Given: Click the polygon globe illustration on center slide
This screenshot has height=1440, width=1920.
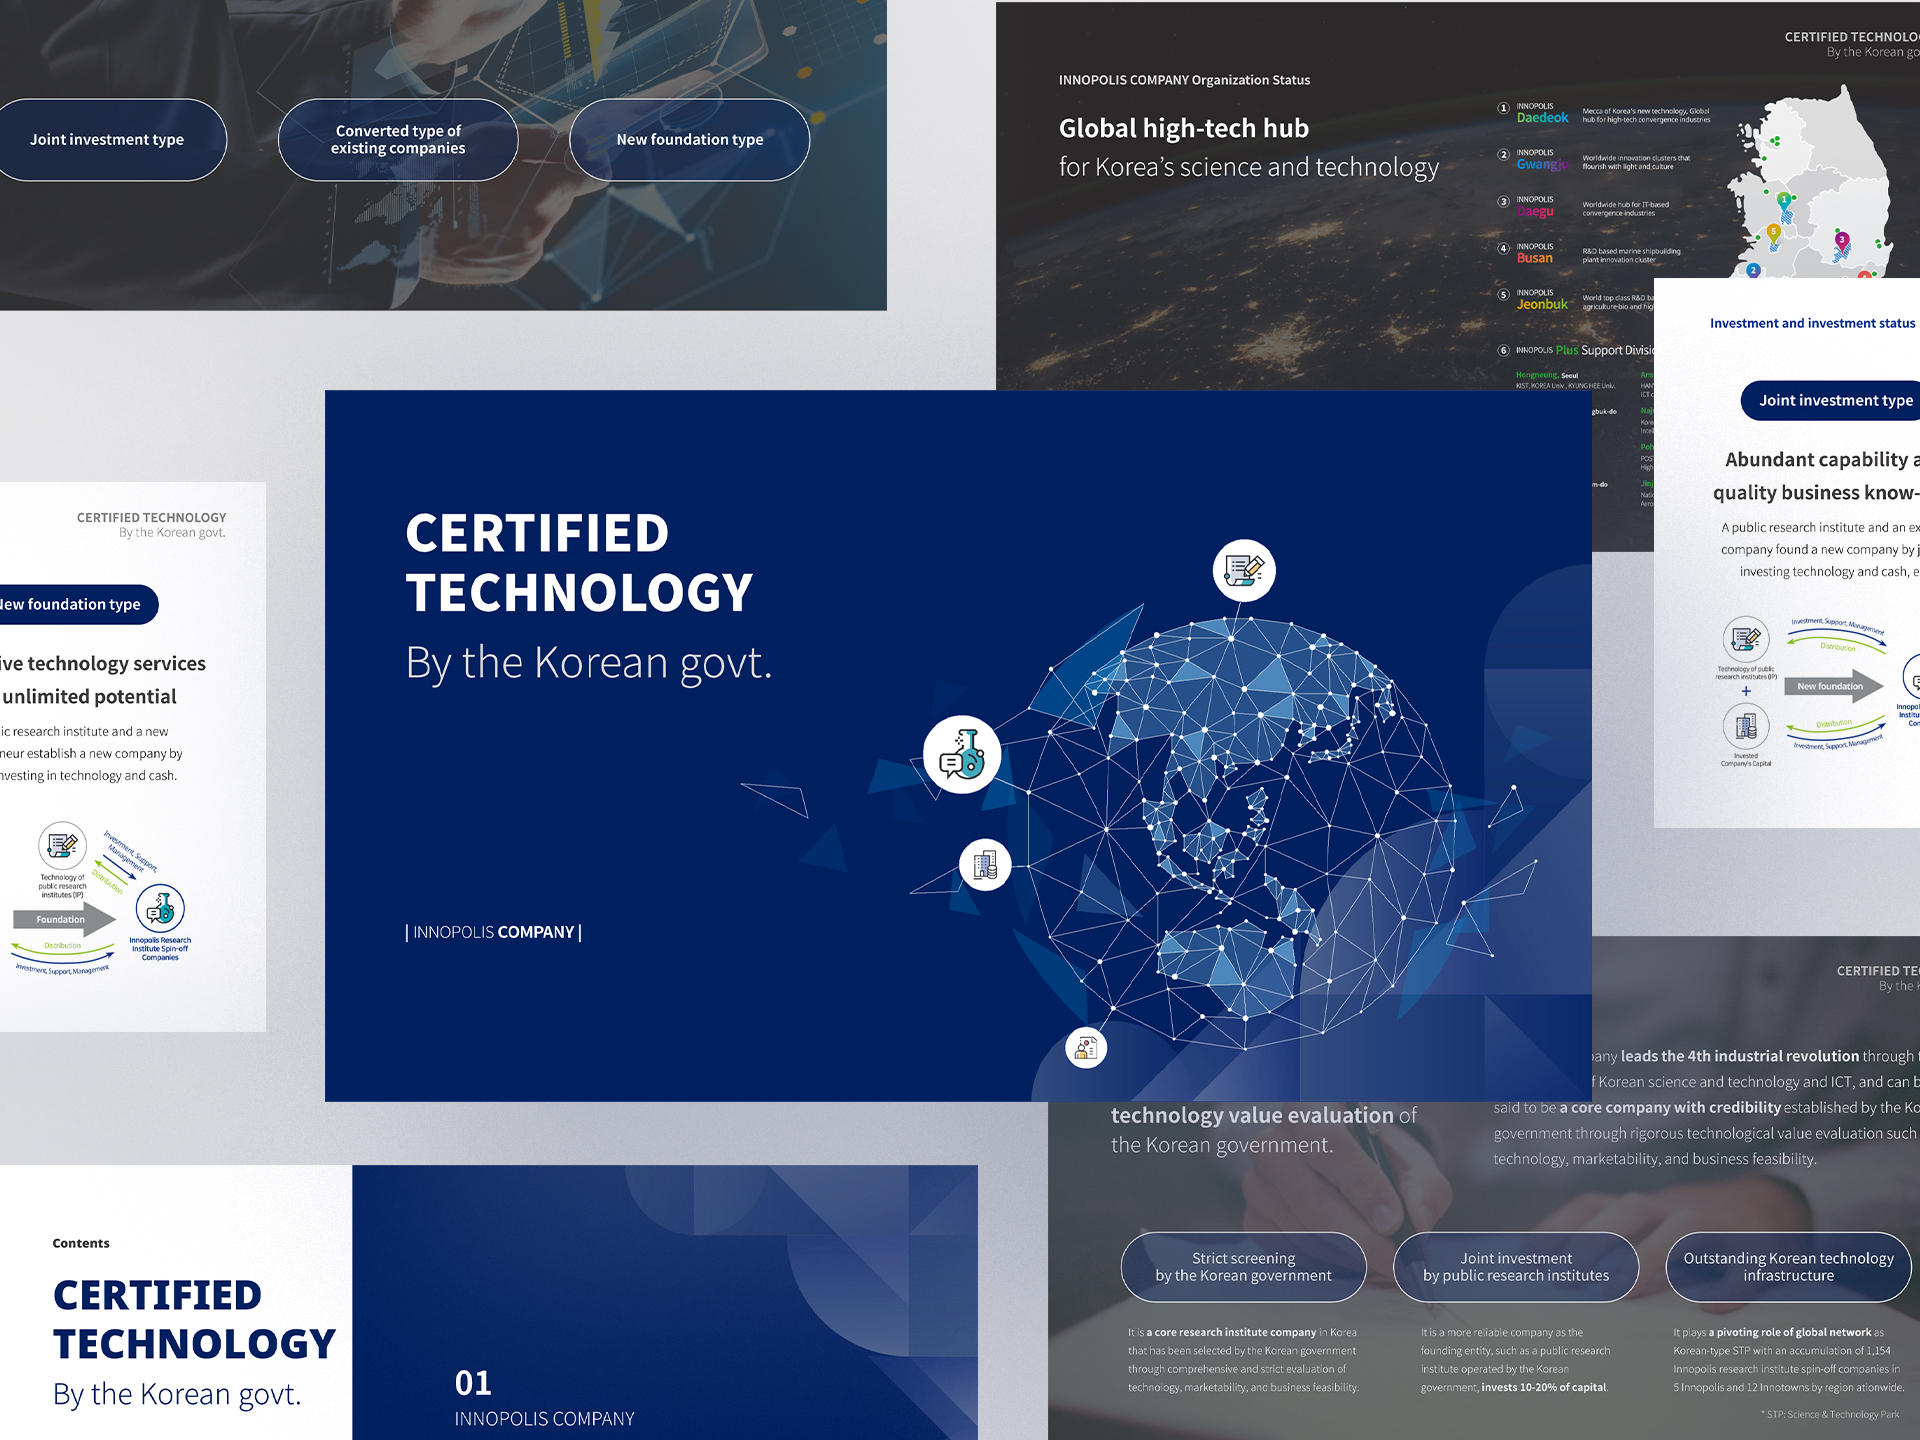Looking at the screenshot, I should (x=1240, y=833).
